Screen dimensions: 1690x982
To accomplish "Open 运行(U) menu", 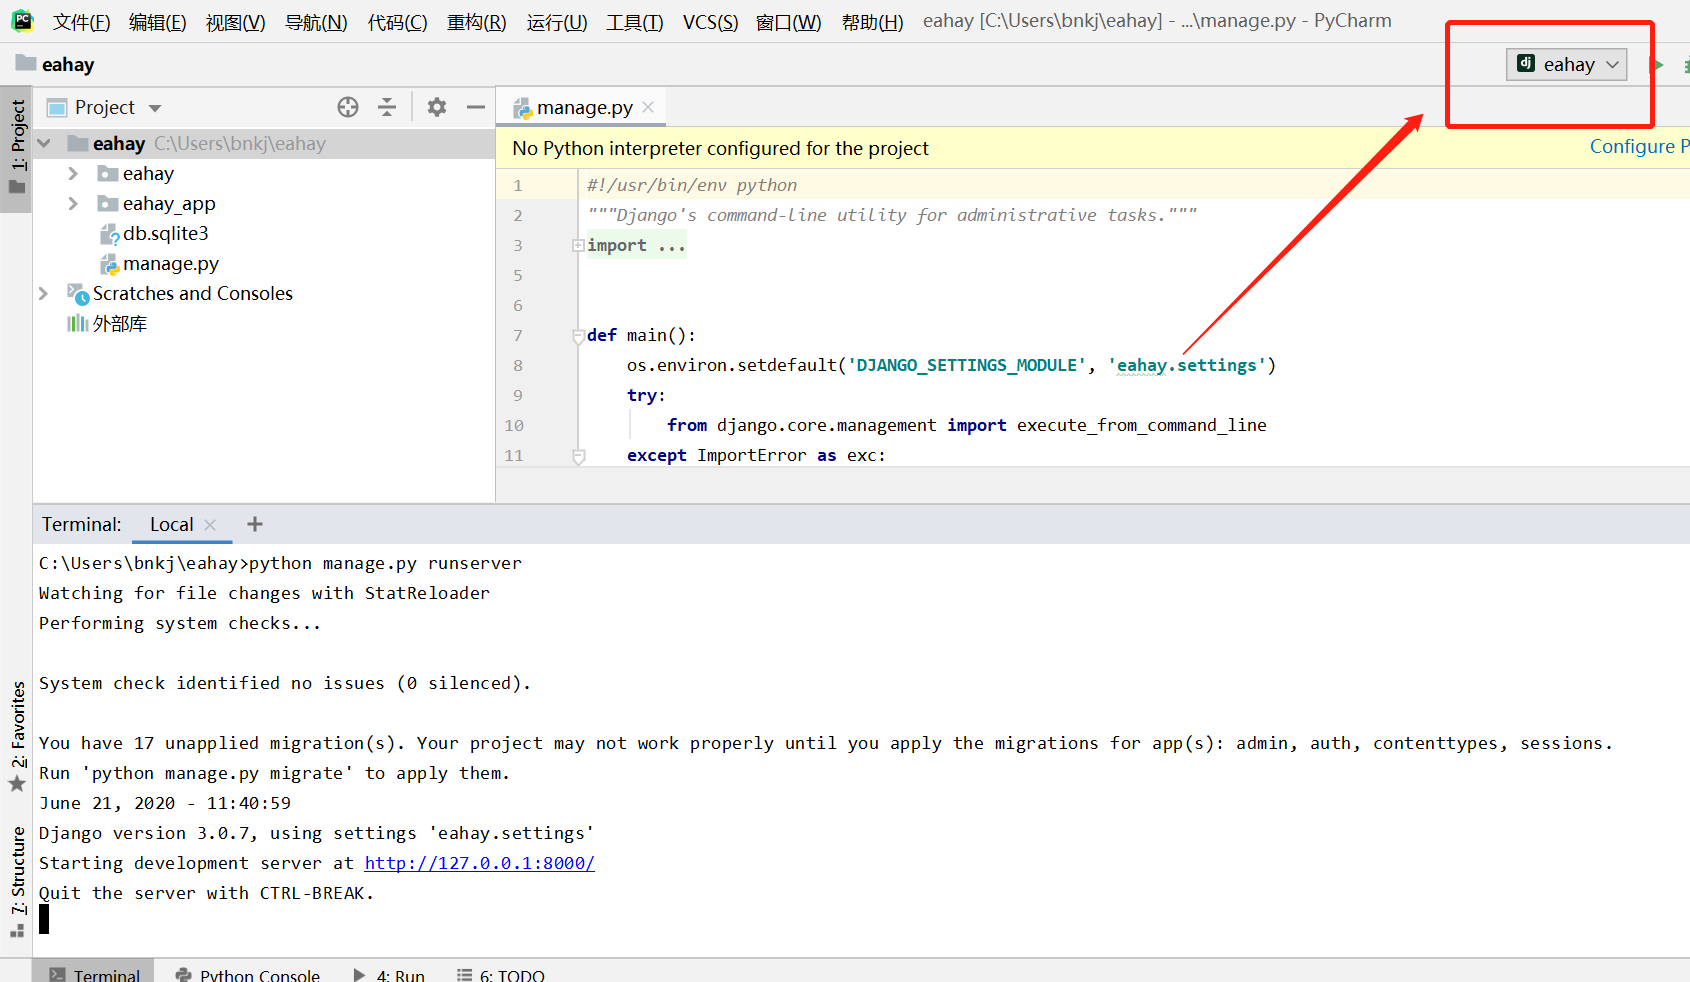I will [x=557, y=22].
